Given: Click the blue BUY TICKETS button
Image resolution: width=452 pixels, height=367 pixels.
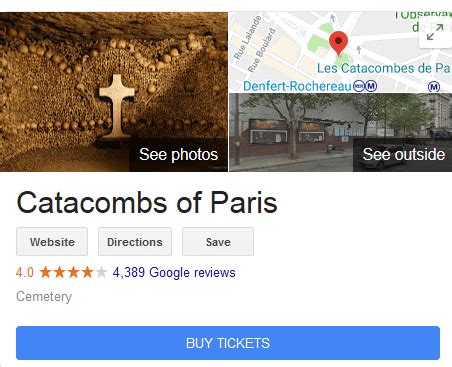Looking at the screenshot, I should click(x=228, y=343).
